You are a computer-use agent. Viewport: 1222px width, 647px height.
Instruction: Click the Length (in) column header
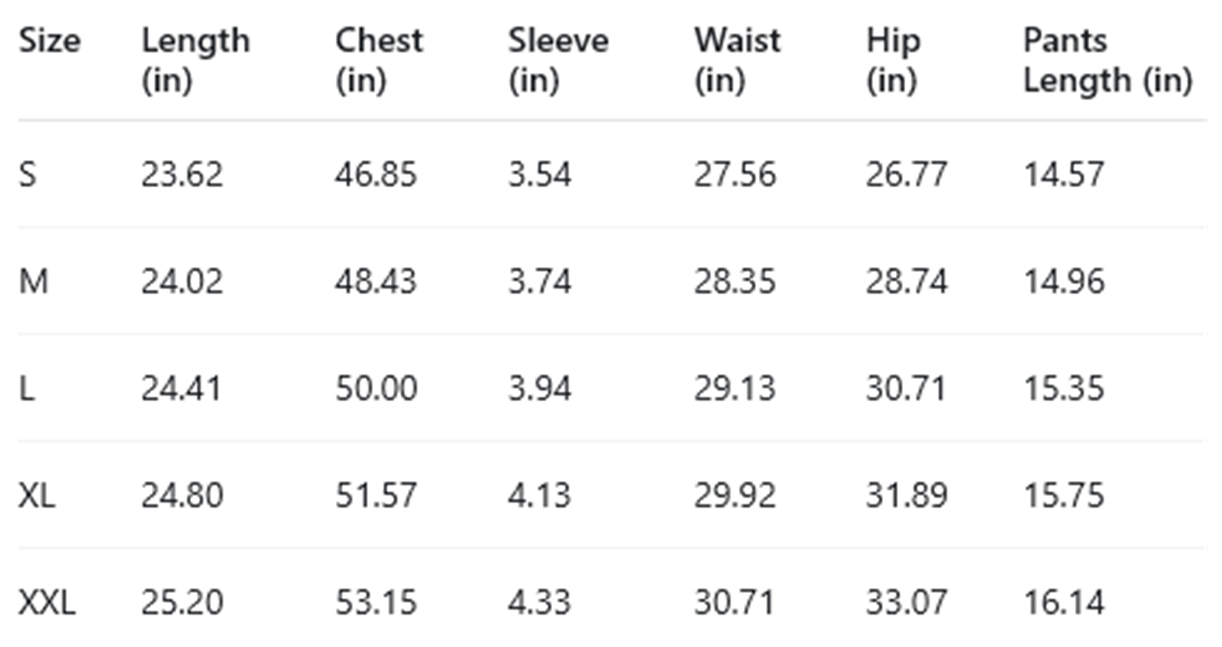pos(195,60)
